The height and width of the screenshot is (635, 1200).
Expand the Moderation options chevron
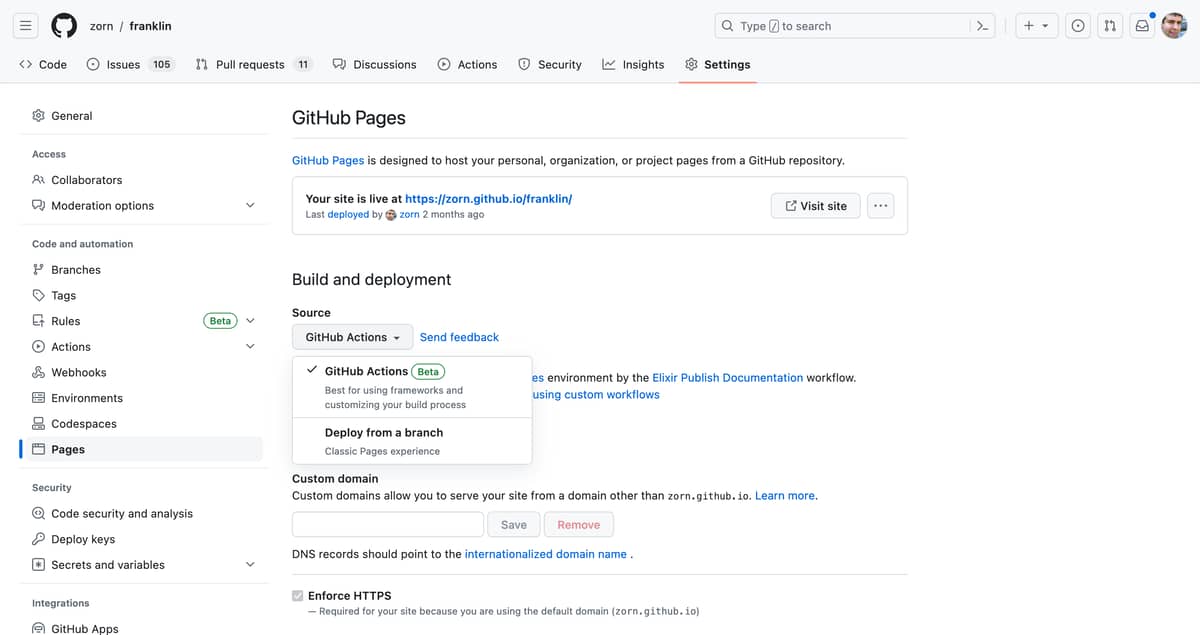click(x=250, y=206)
